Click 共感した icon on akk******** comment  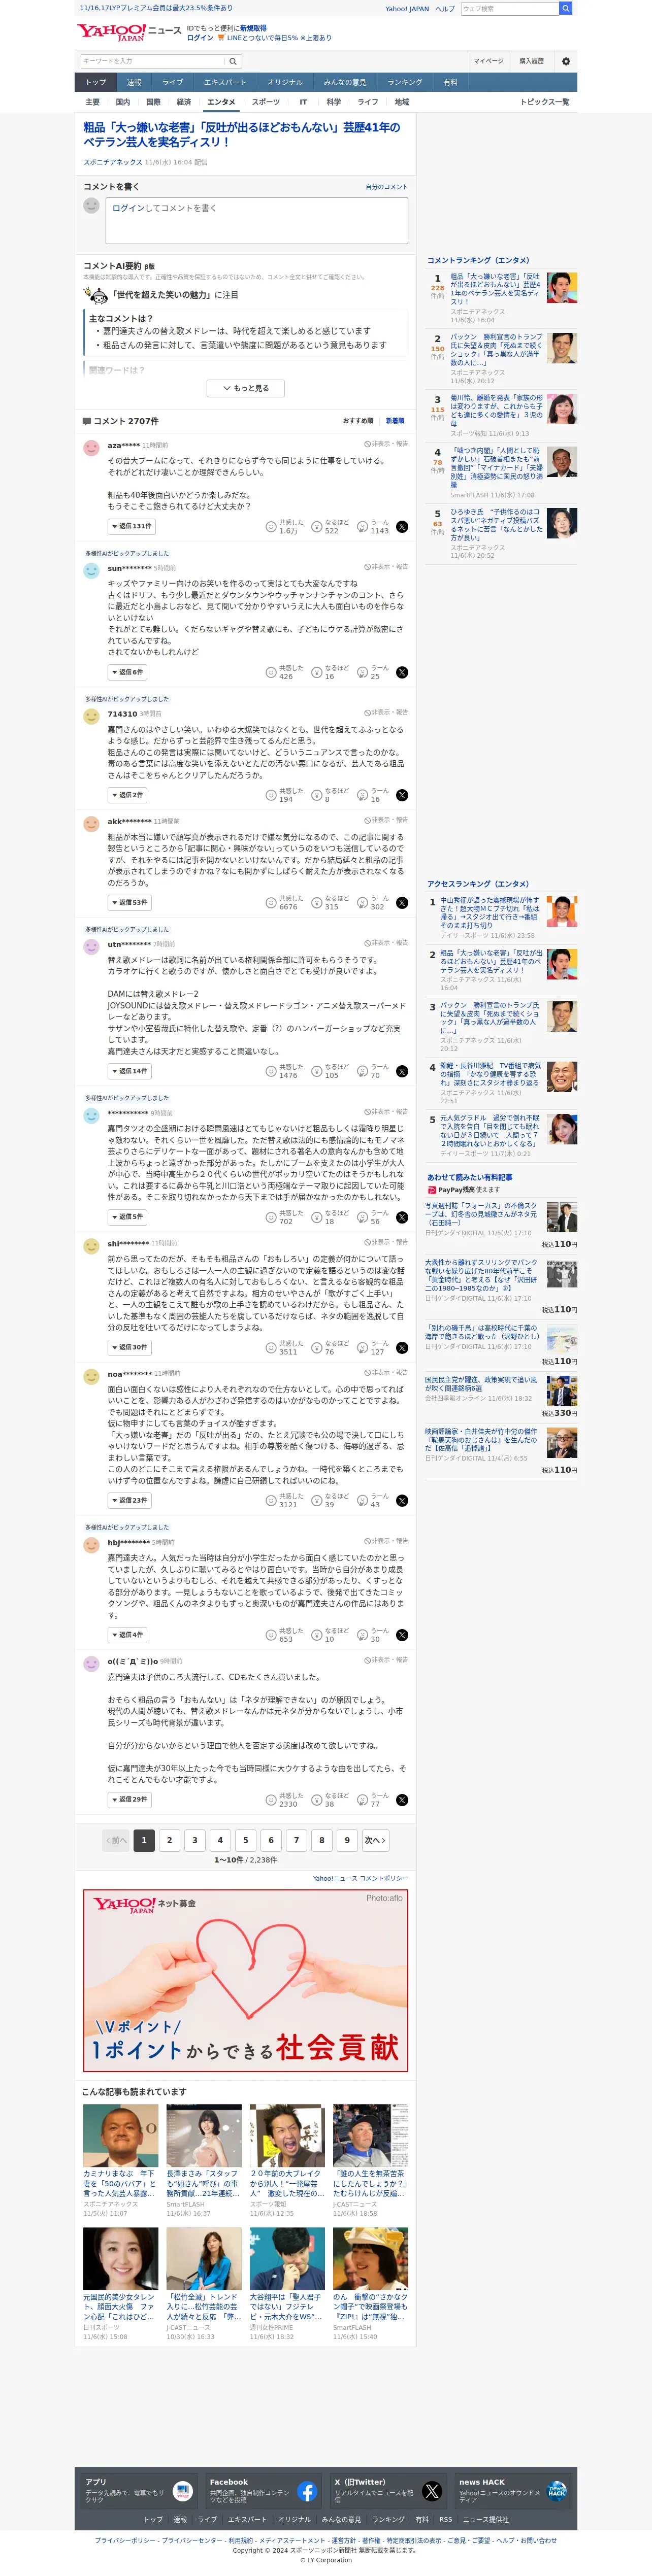point(271,902)
